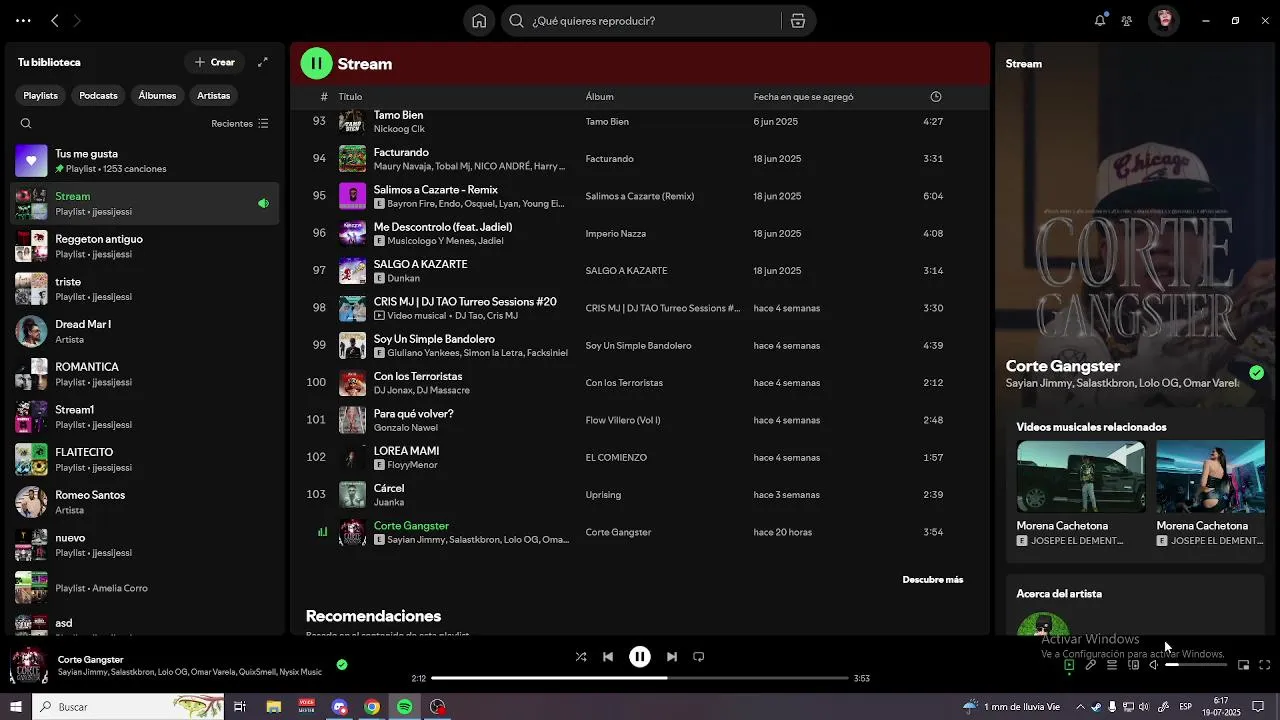
Task: Toggle the saved checkmark beside the Corte Gangster title
Action: 1256,373
